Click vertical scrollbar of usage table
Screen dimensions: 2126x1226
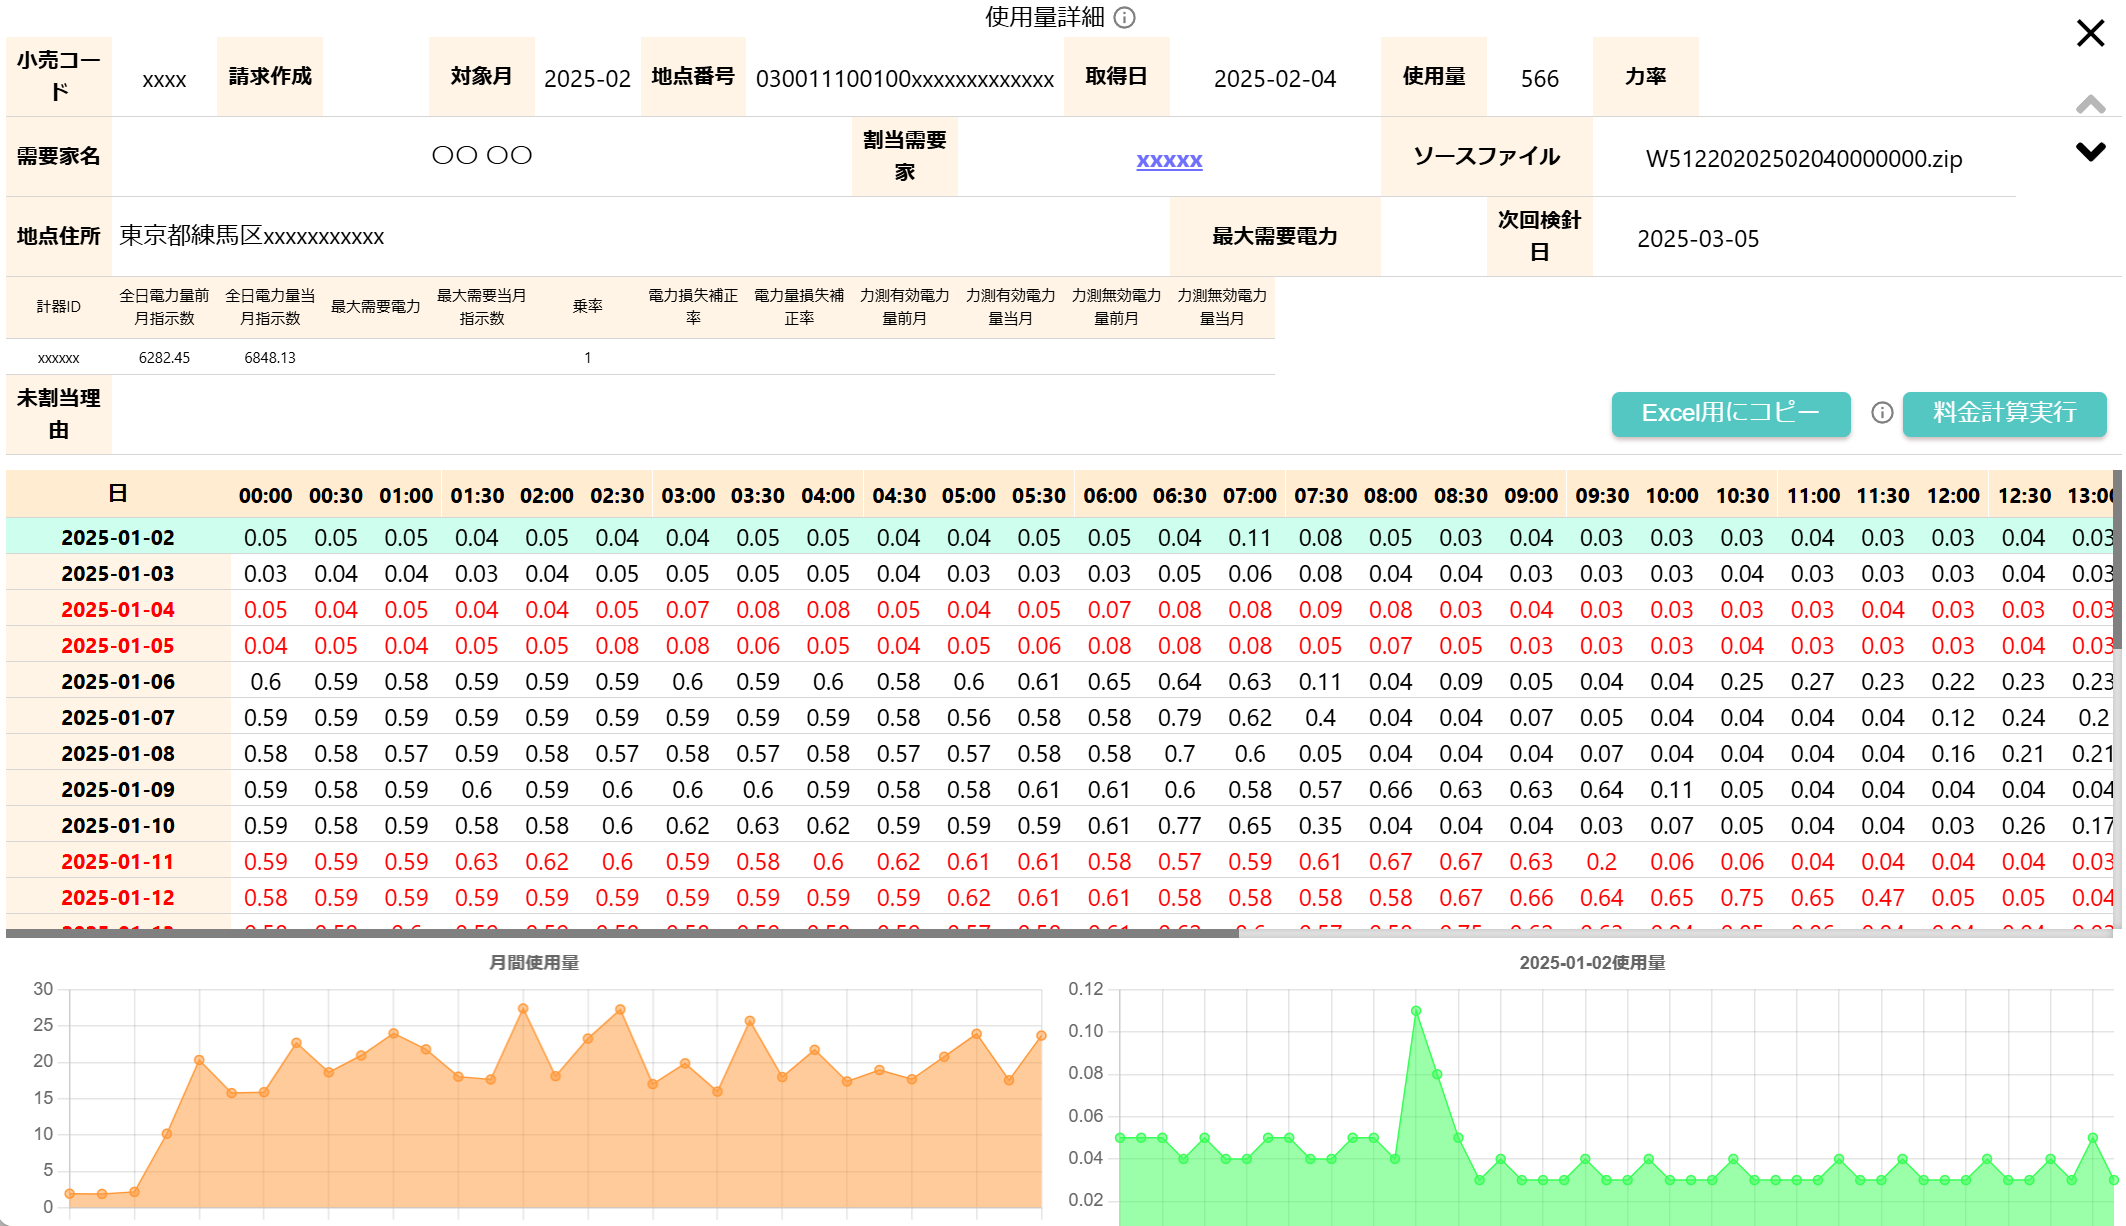click(x=2117, y=560)
